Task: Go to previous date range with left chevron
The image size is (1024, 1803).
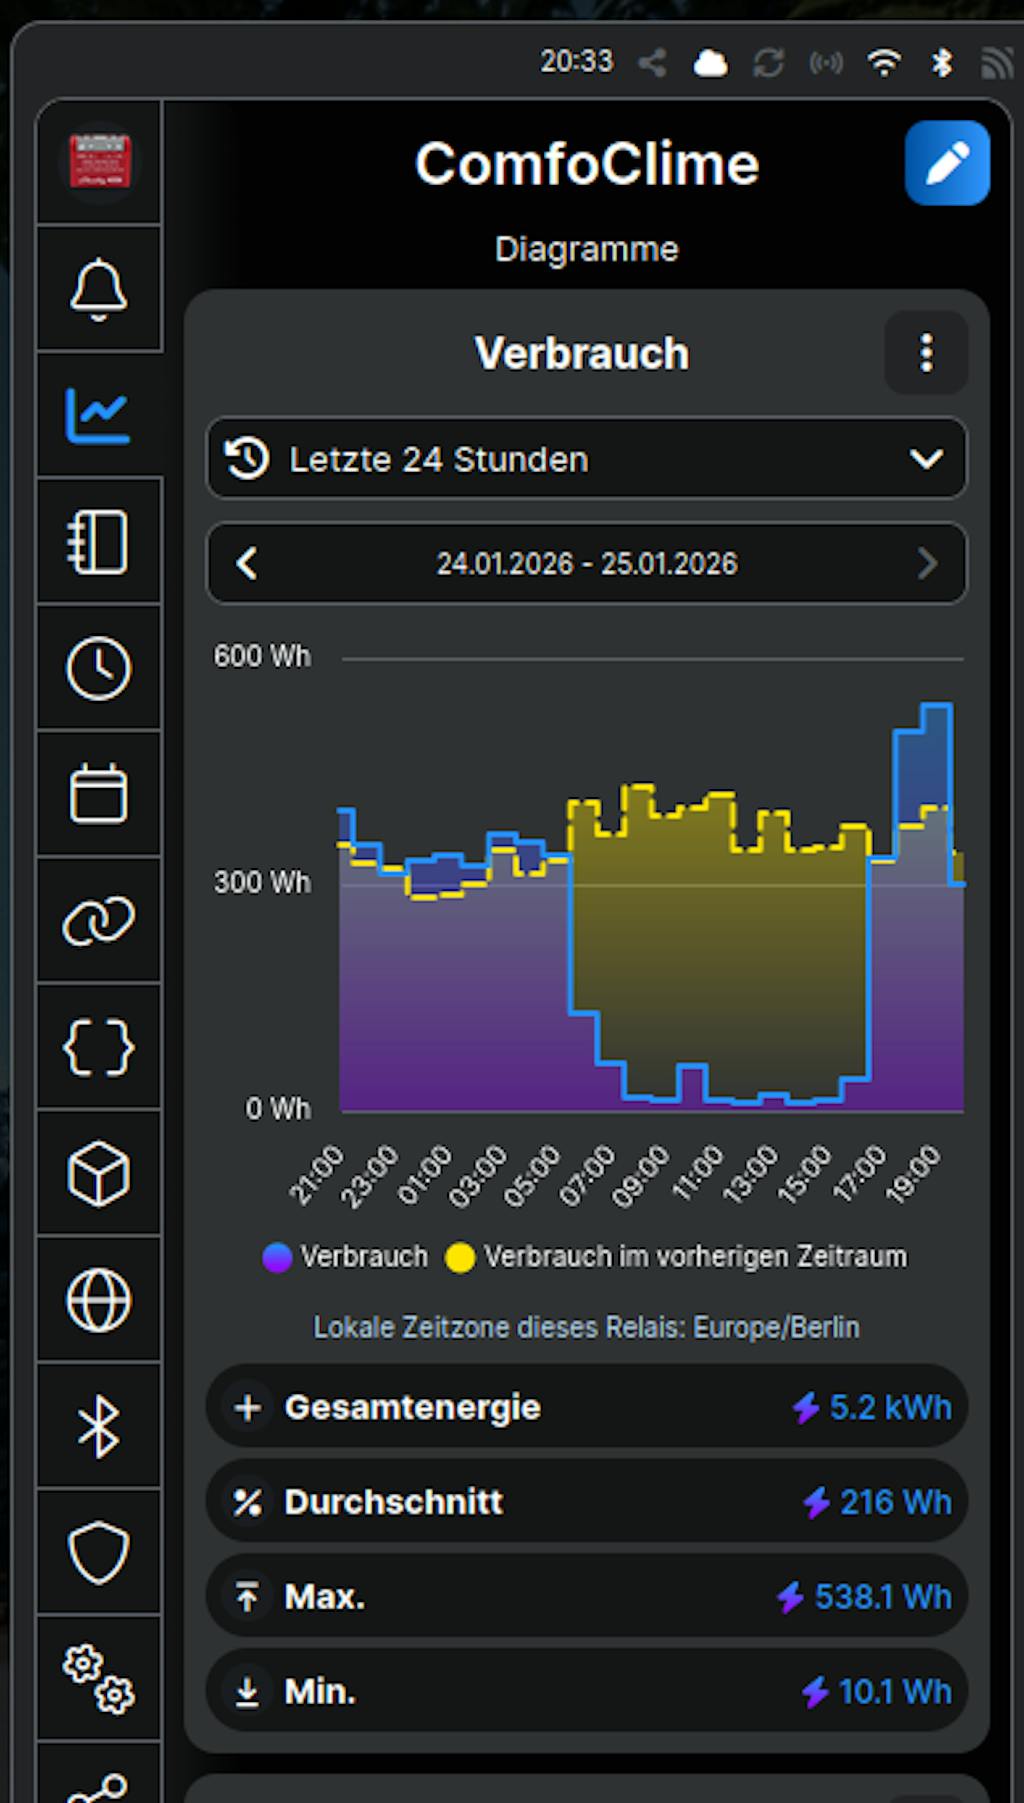Action: point(247,563)
